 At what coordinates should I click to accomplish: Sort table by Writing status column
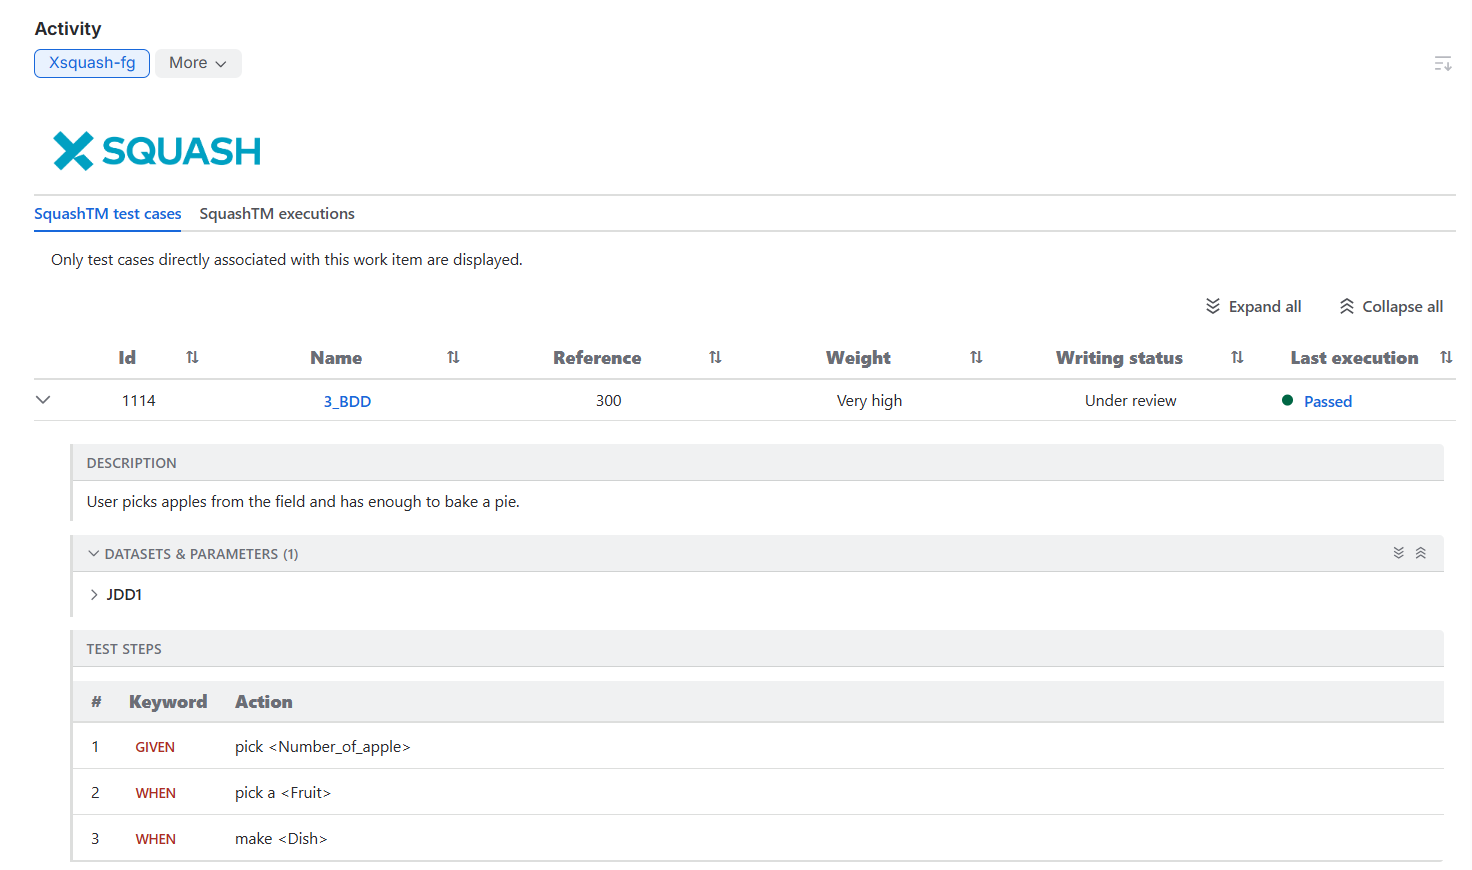click(1237, 357)
